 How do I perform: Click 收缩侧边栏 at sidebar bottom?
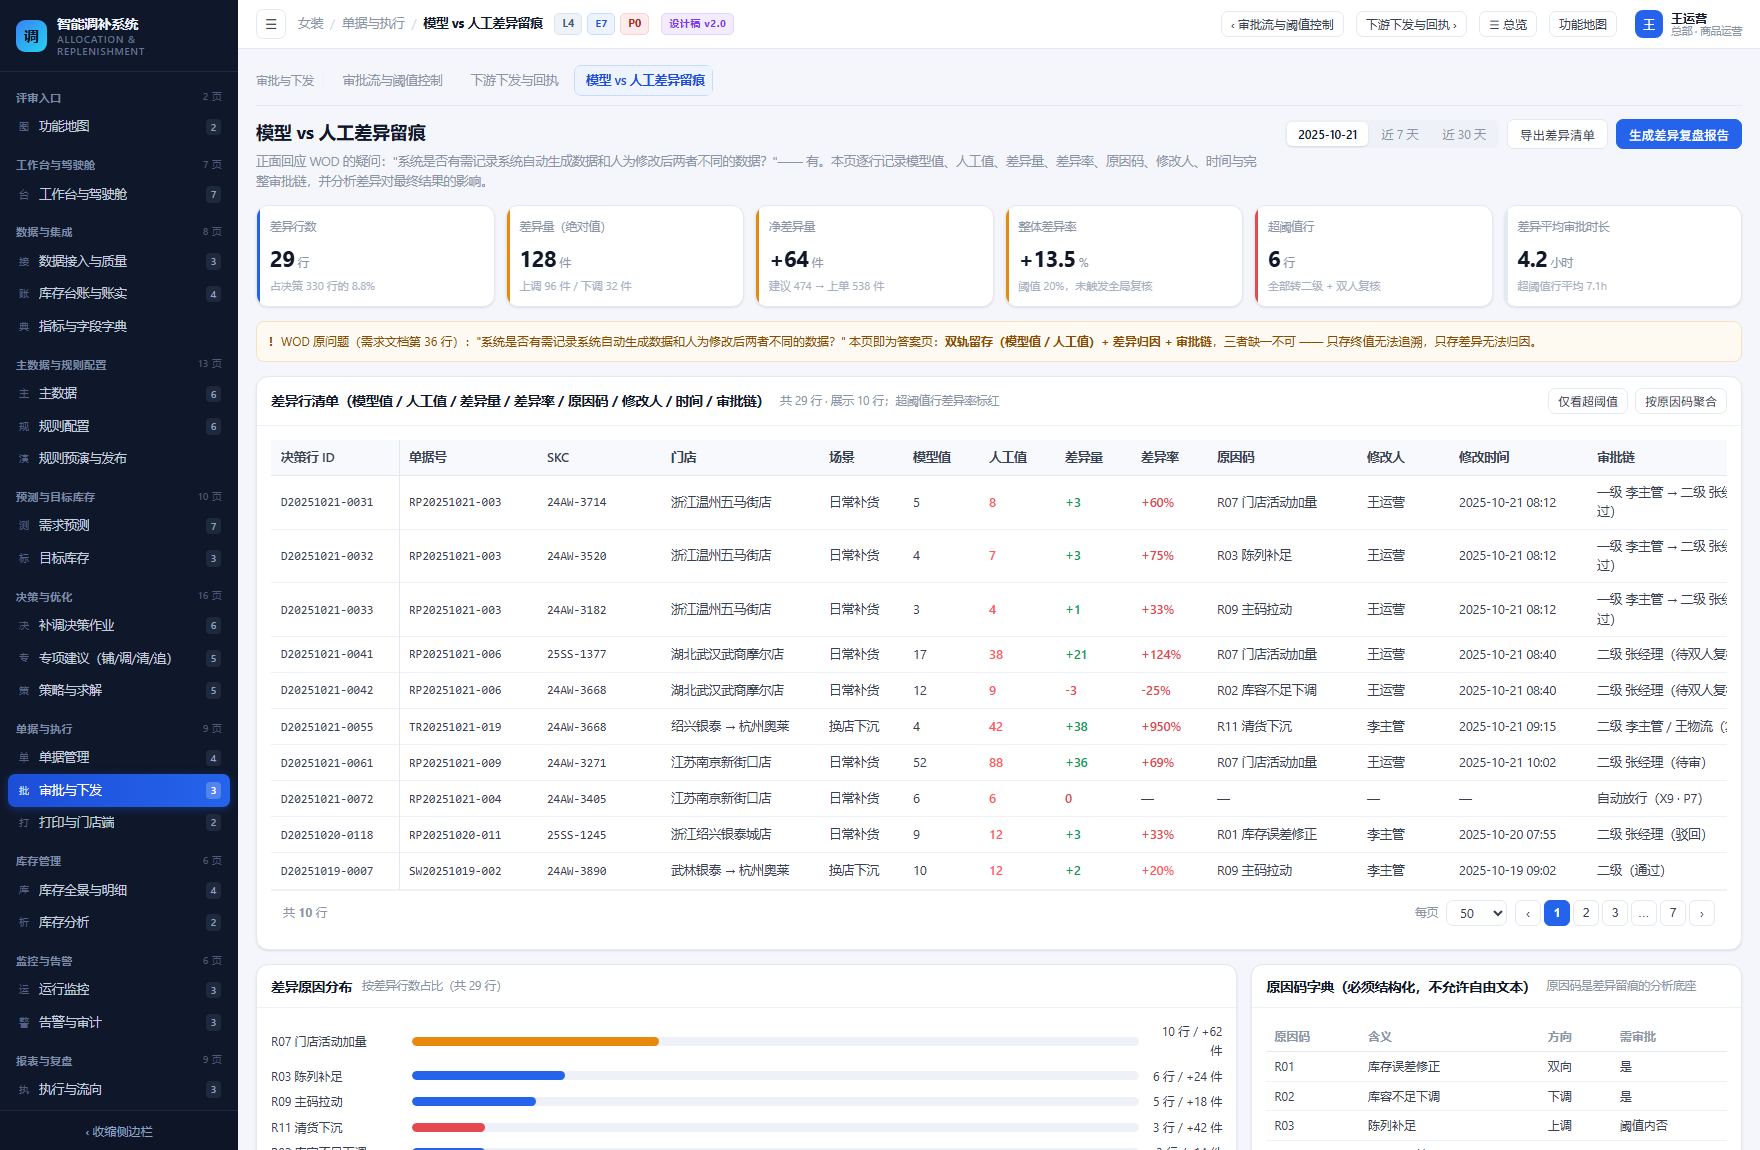119,1132
